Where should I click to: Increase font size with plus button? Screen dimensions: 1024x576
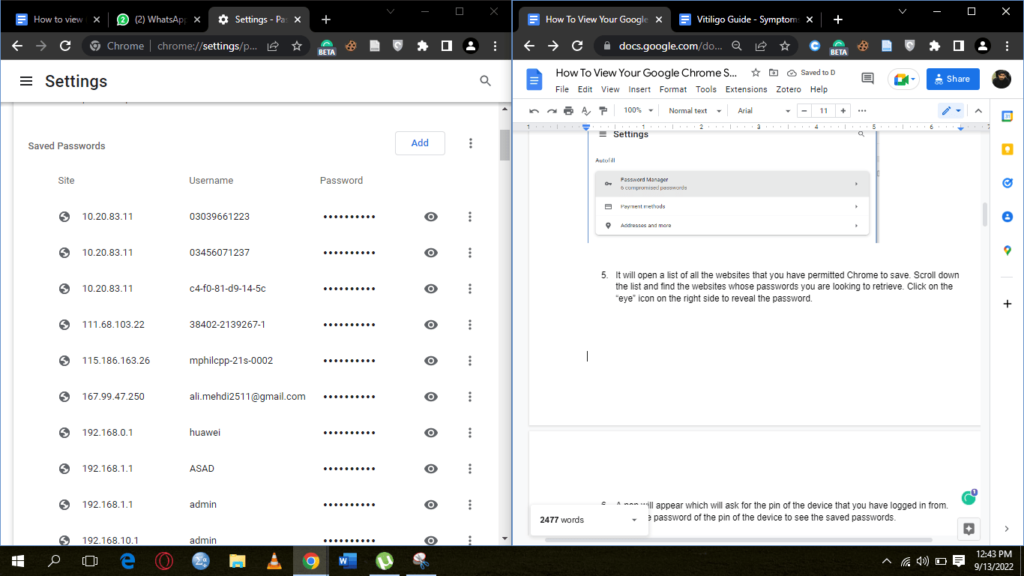tap(843, 111)
